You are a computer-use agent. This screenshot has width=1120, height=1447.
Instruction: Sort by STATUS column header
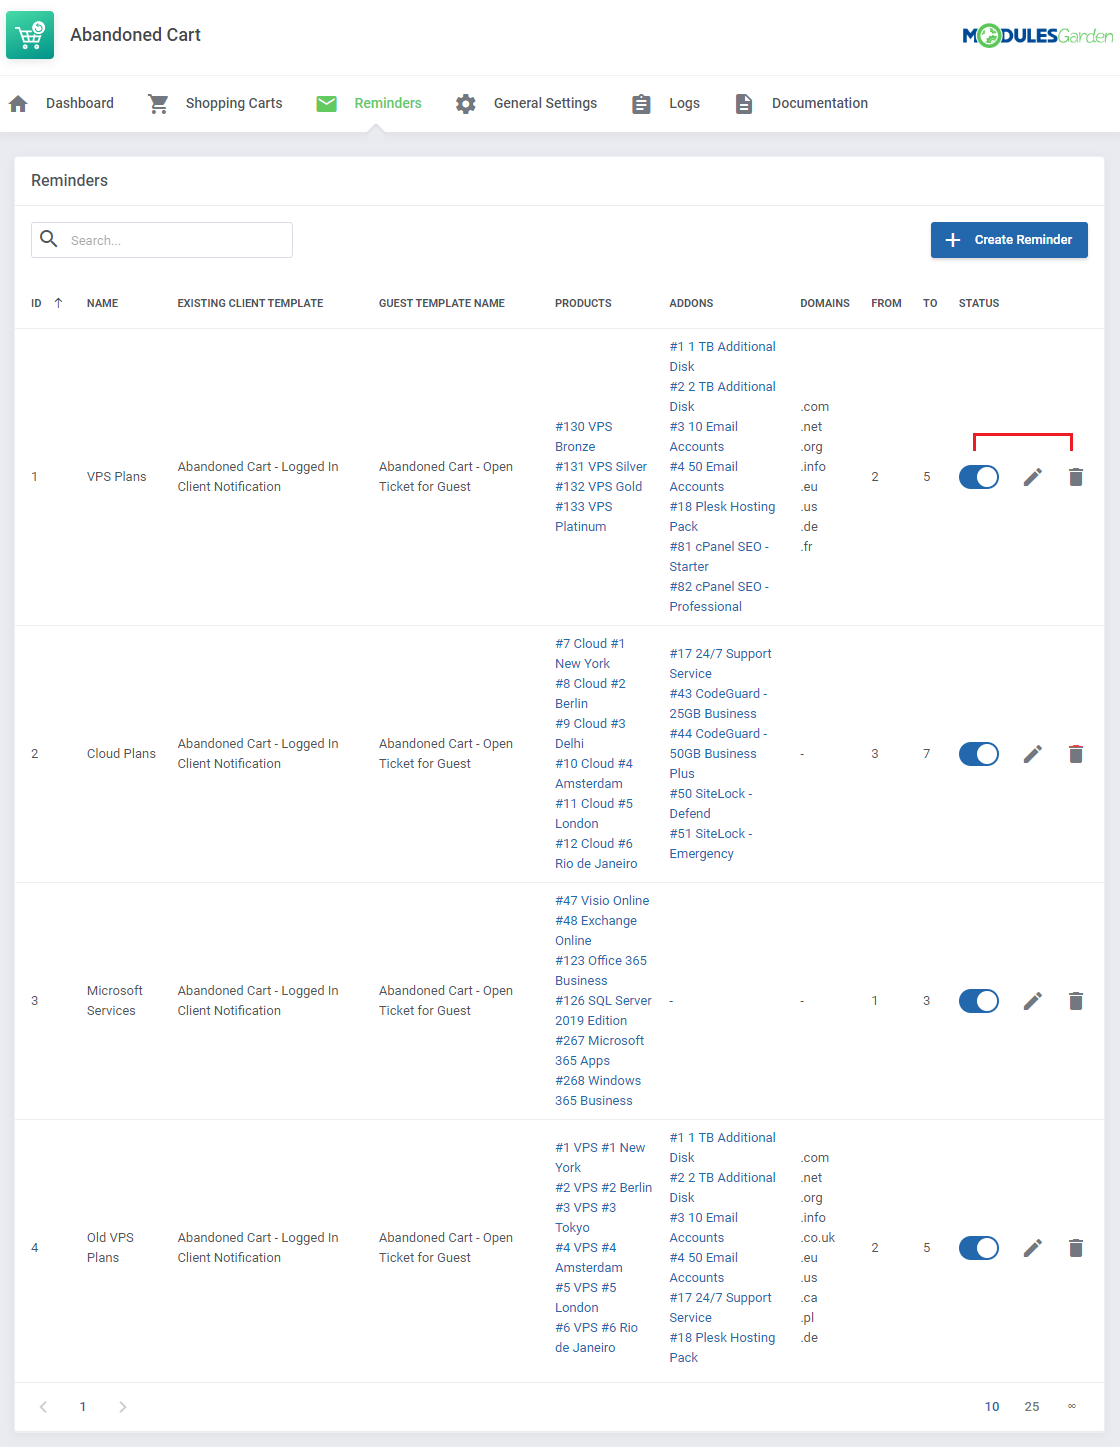[x=979, y=303]
